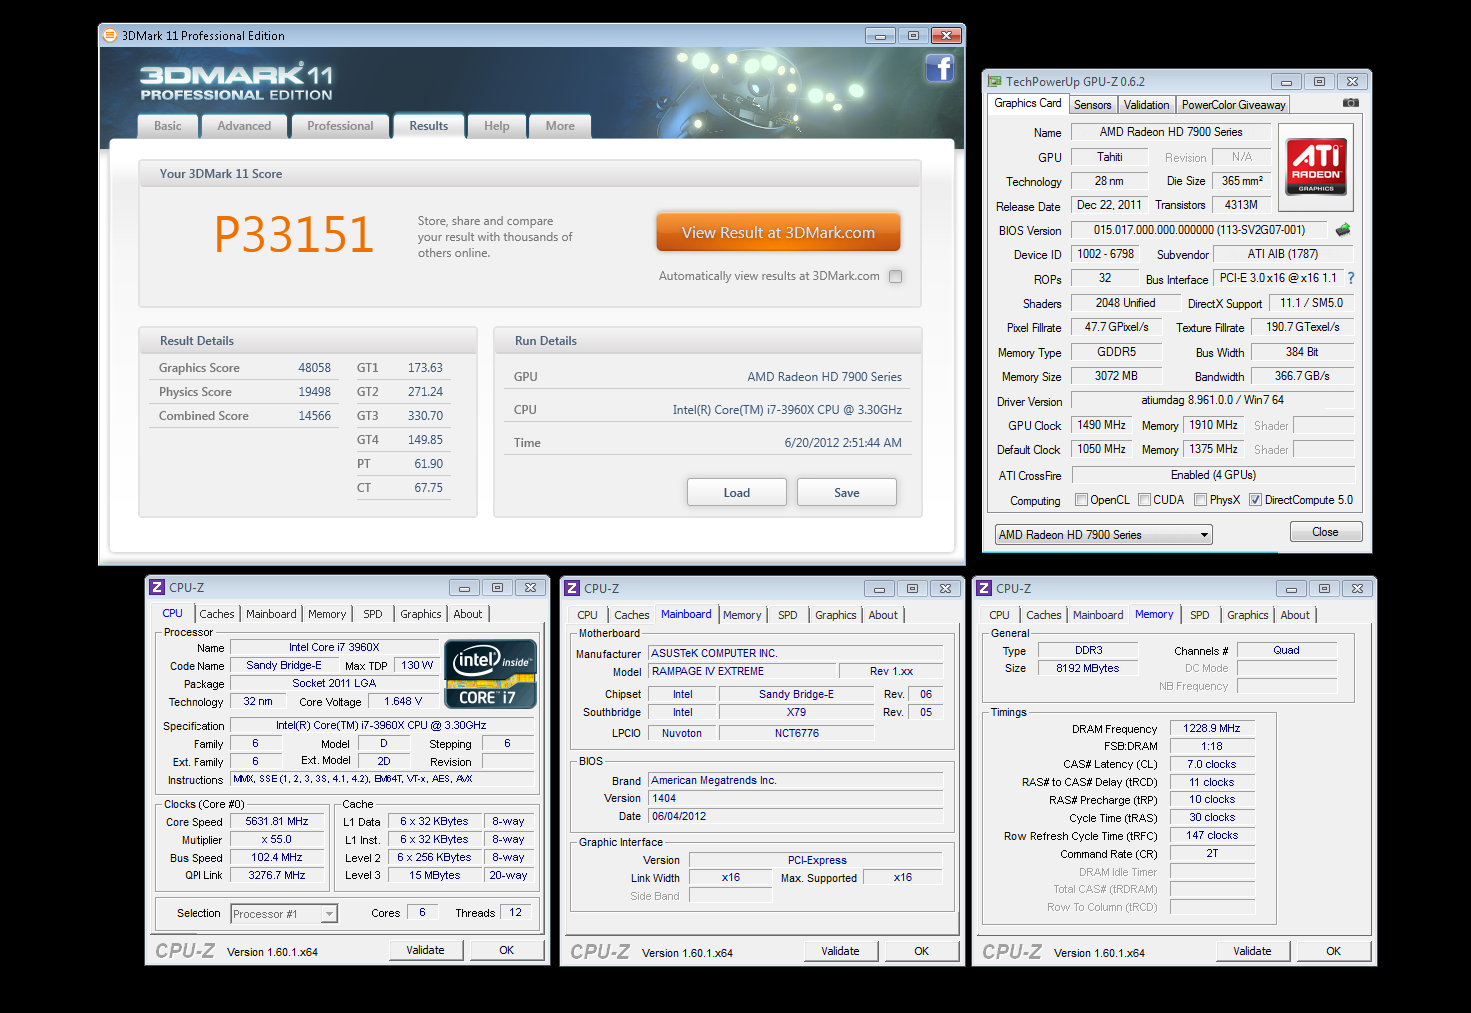Click the Physics Score value 19498
Viewport: 1471px width, 1013px height.
(314, 392)
